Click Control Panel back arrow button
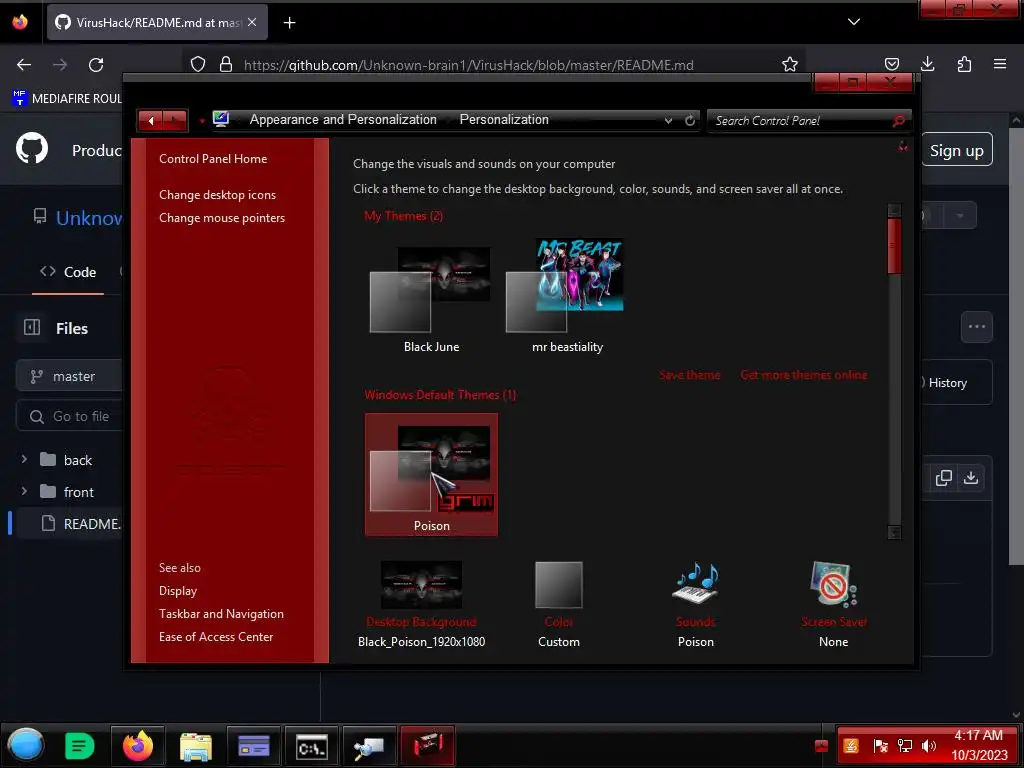The image size is (1024, 768). click(x=151, y=121)
